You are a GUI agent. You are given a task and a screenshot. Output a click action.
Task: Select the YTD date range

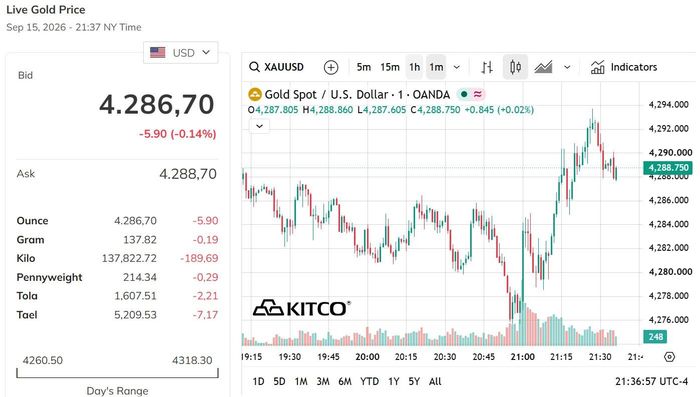[369, 382]
